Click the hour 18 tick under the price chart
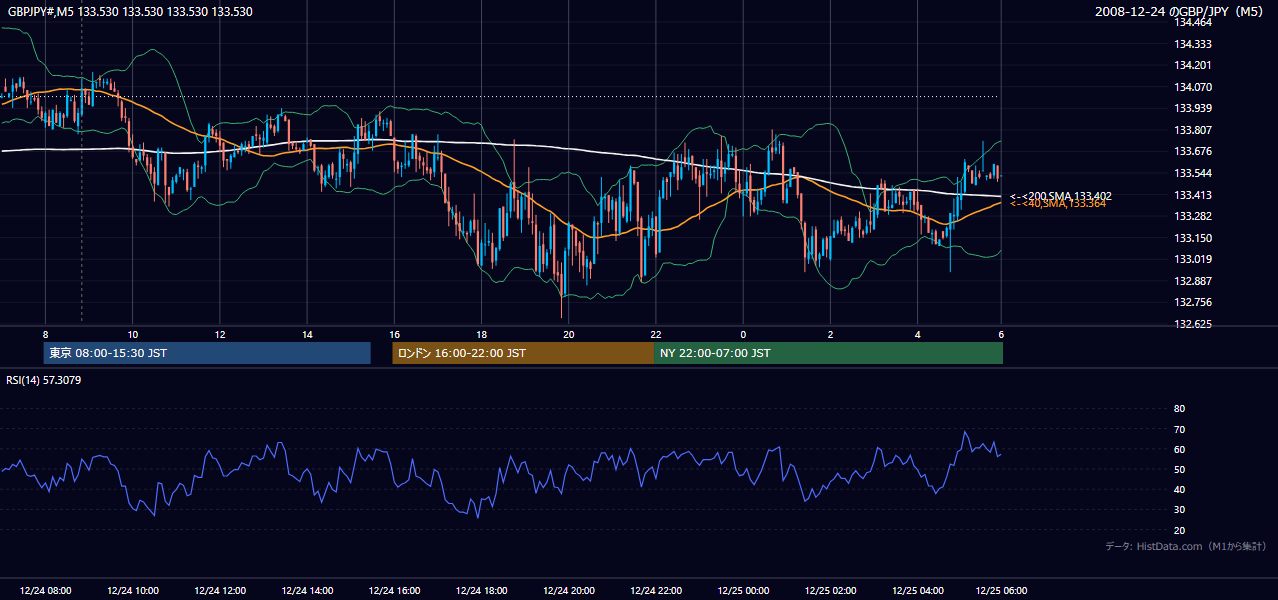The image size is (1278, 600). [481, 334]
